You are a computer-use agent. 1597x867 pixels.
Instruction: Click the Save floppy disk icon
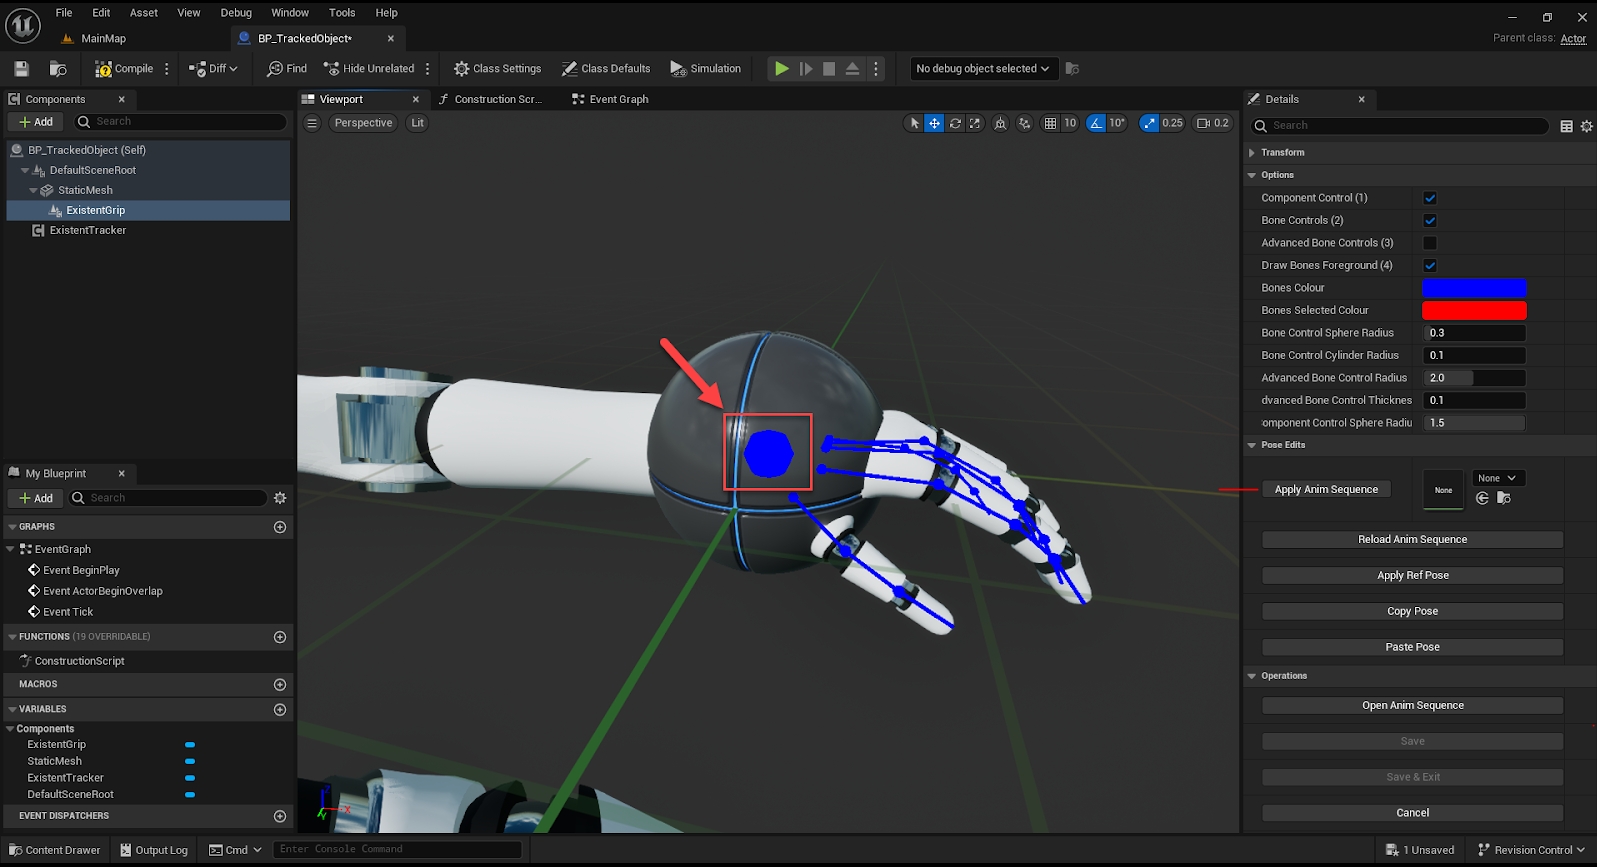(x=21, y=69)
